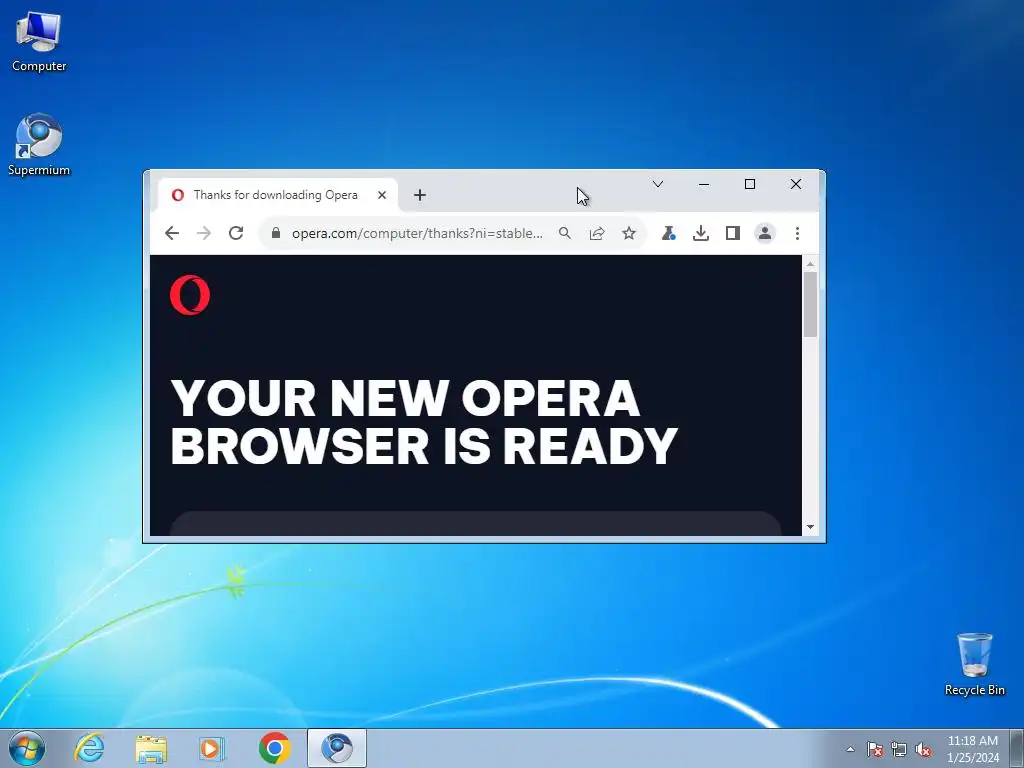Image resolution: width=1024 pixels, height=768 pixels.
Task: Click the muted volume tray icon
Action: tap(923, 749)
